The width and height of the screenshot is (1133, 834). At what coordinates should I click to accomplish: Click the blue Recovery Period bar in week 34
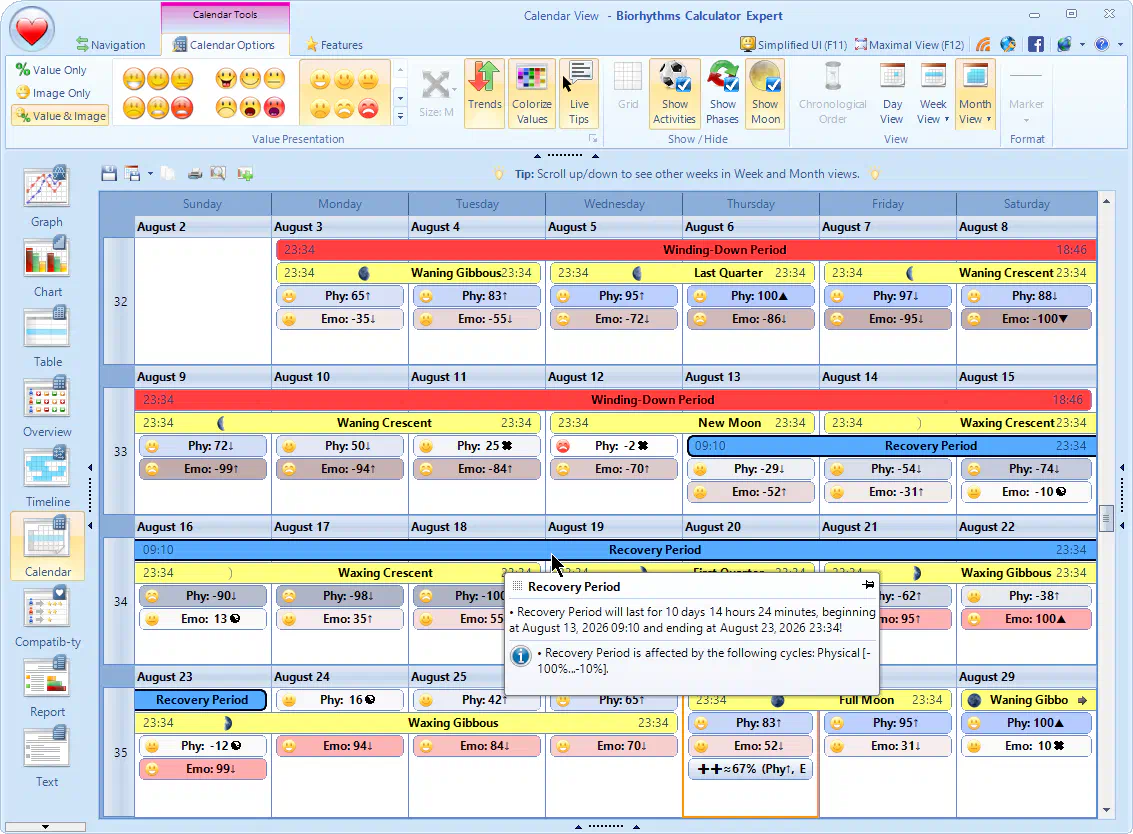click(615, 550)
